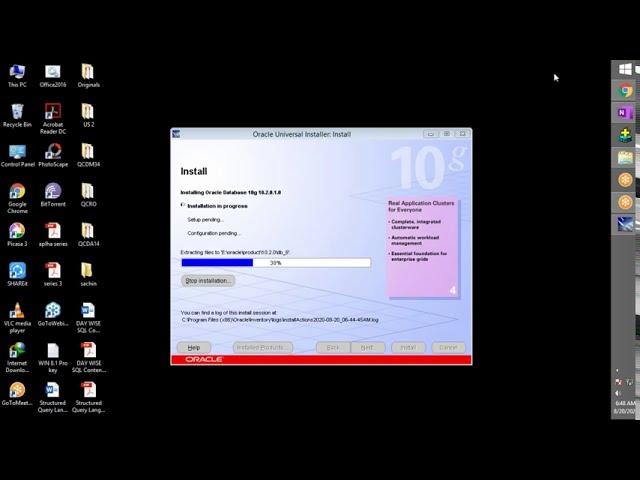The image size is (640, 480).
Task: Click the Stop installation button
Action: [x=208, y=280]
